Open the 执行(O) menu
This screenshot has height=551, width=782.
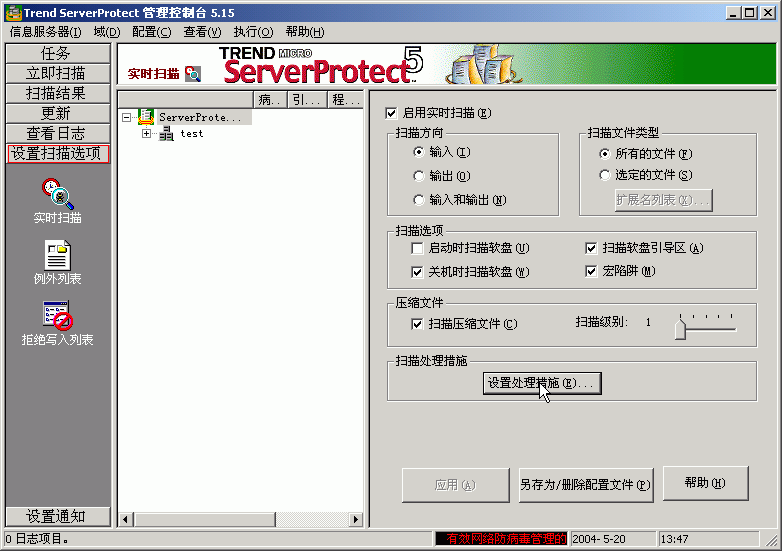pos(253,32)
